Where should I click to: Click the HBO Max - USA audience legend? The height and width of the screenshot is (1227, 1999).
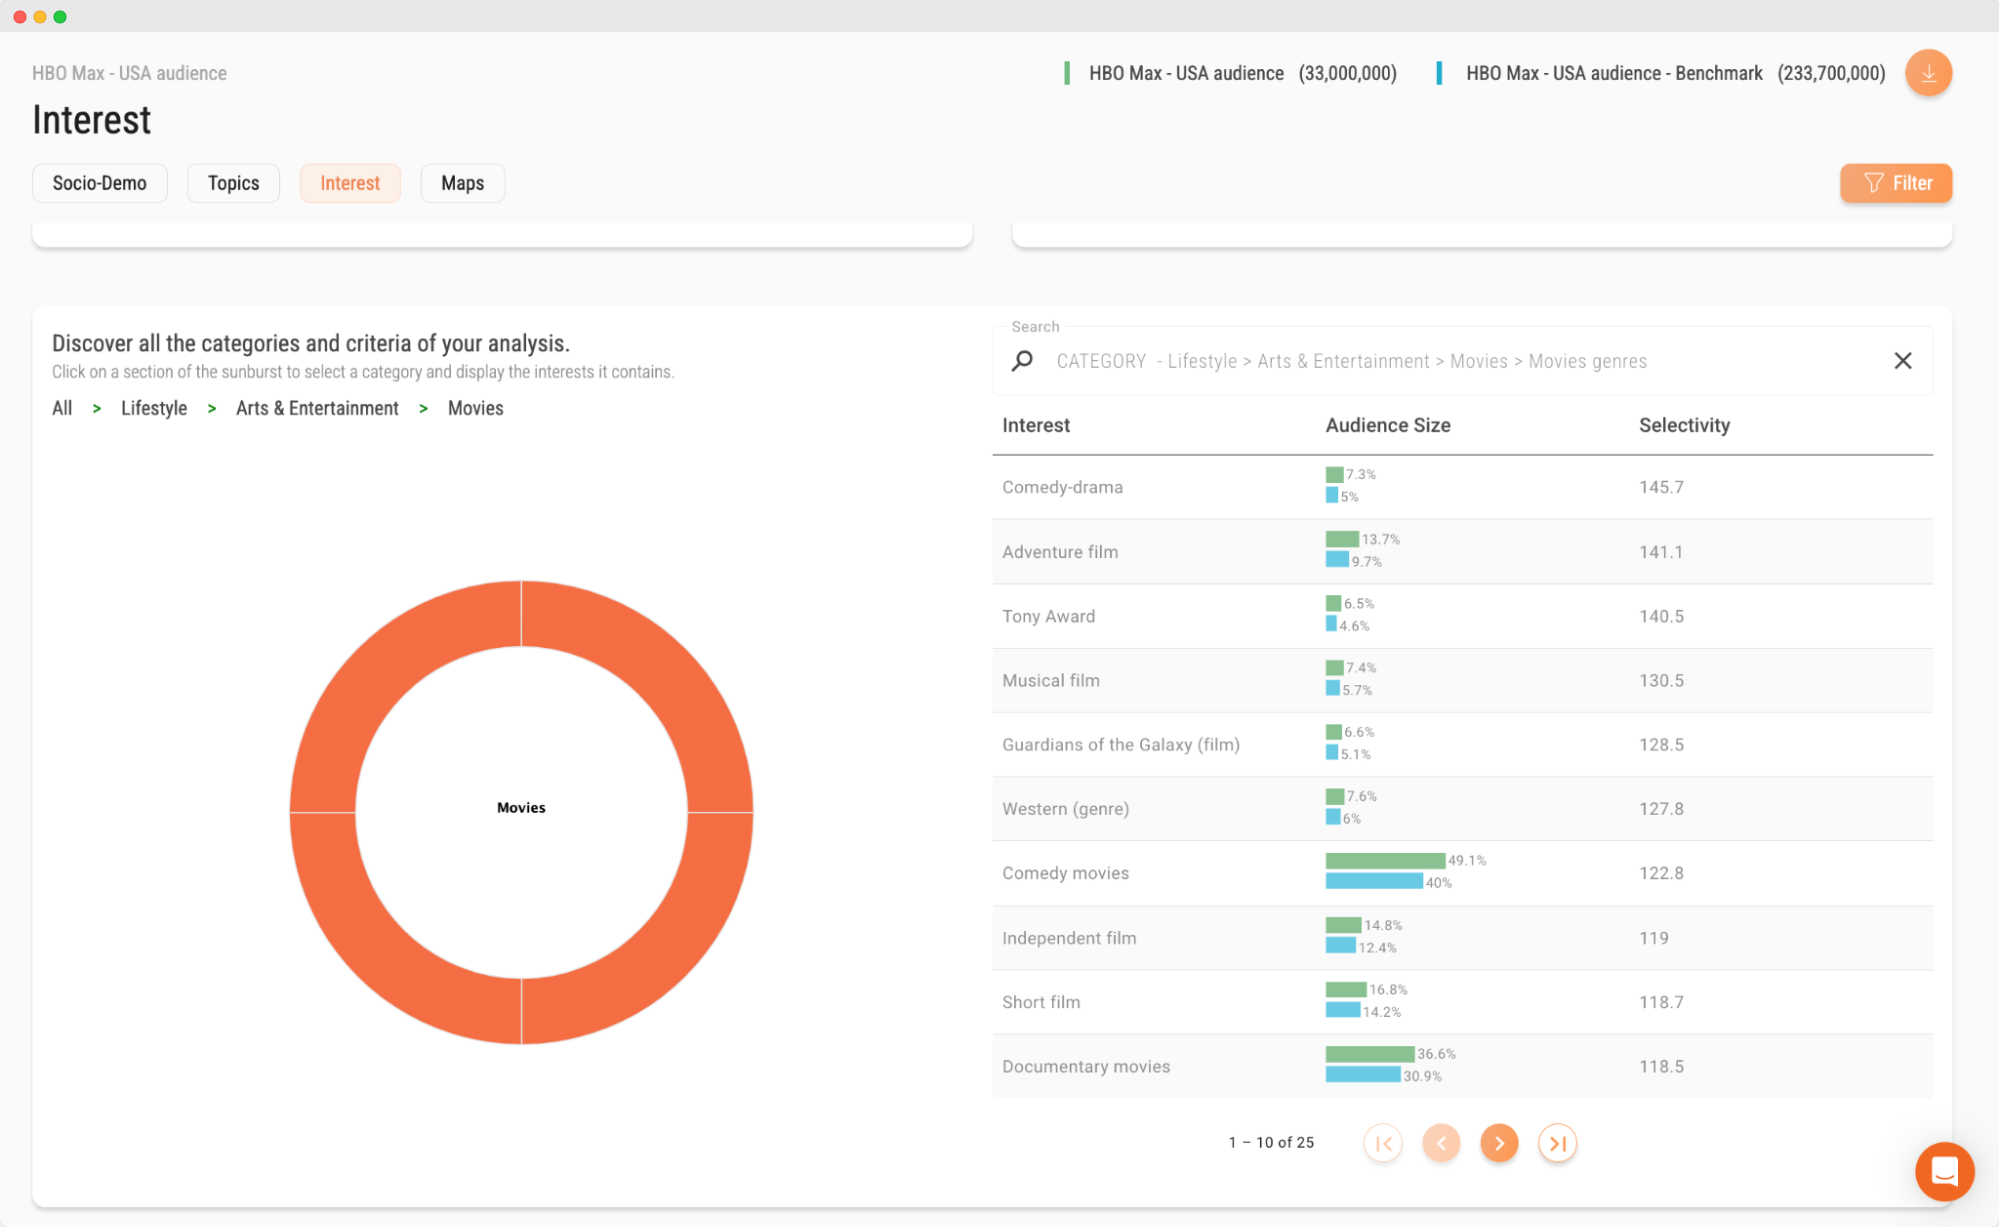coord(1230,73)
